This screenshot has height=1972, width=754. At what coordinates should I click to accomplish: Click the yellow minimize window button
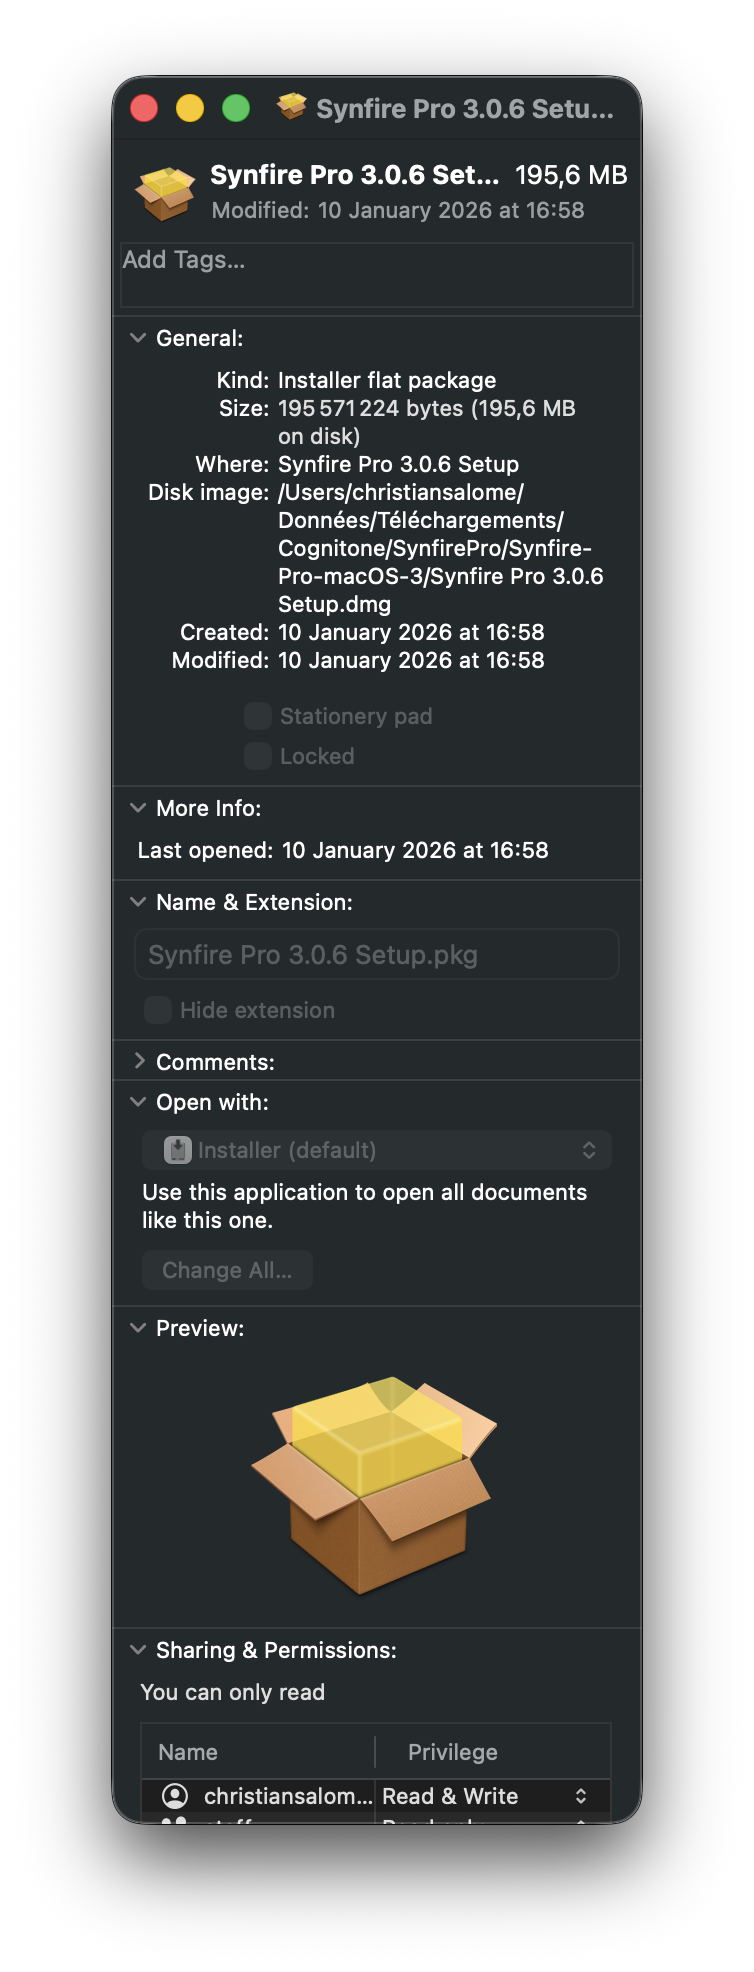coord(190,108)
